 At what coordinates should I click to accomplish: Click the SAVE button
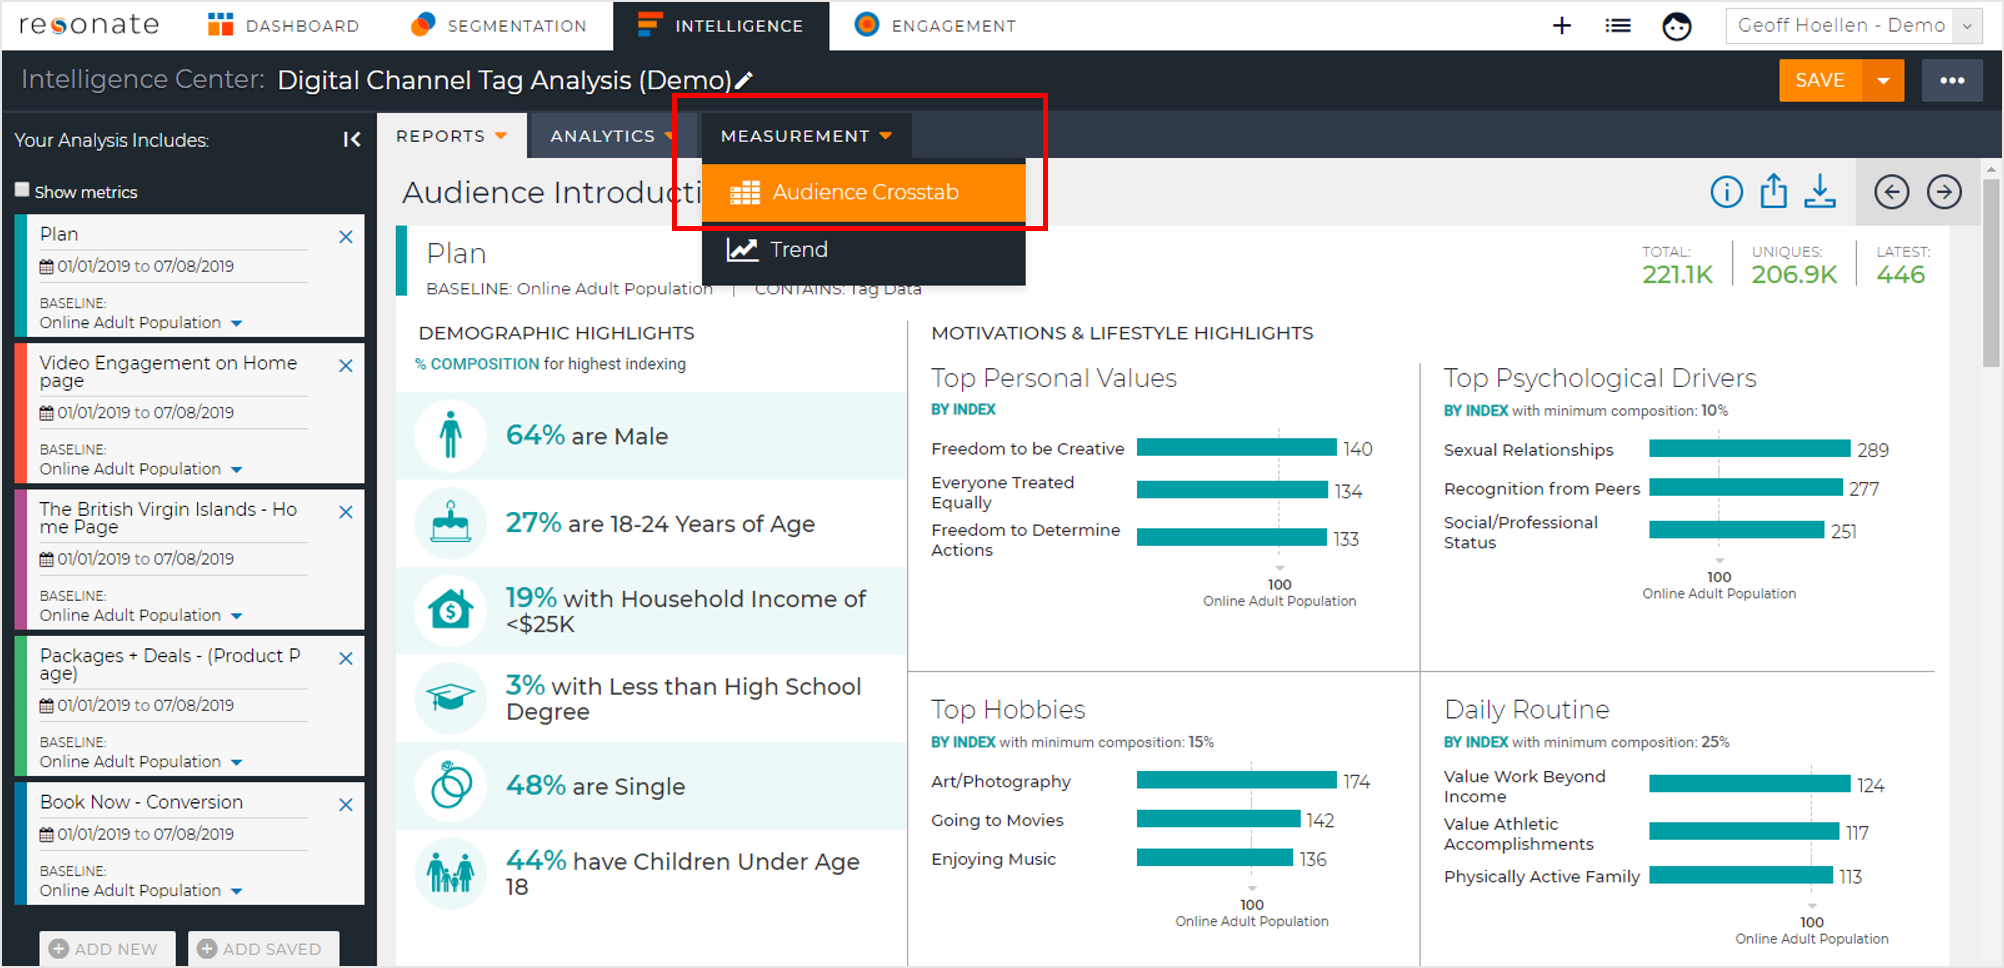pyautogui.click(x=1820, y=81)
